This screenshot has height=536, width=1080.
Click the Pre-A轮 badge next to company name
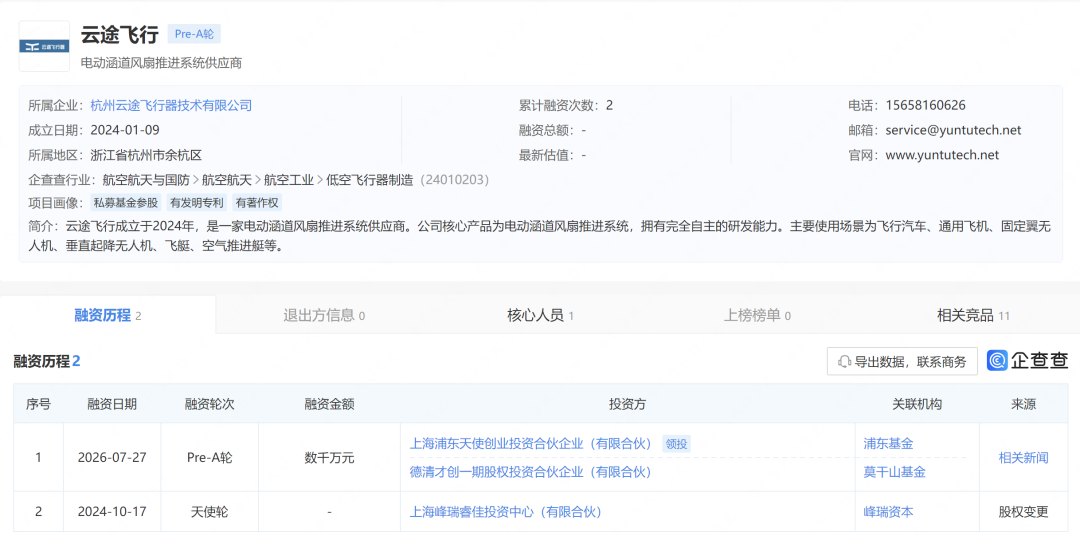[194, 34]
